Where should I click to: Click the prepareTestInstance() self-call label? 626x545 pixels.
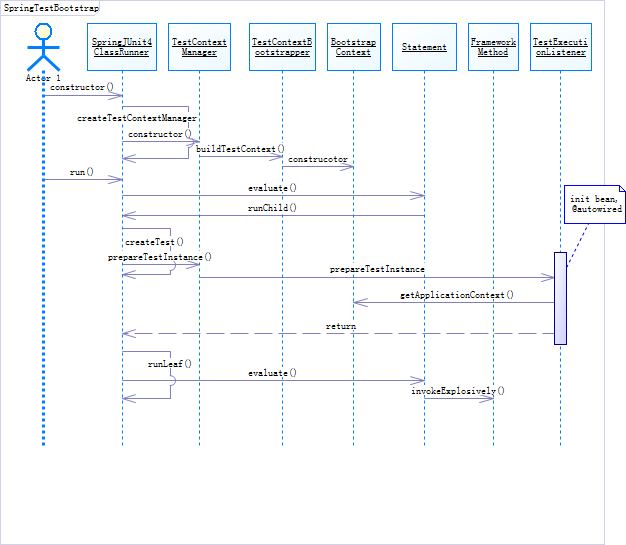[160, 257]
